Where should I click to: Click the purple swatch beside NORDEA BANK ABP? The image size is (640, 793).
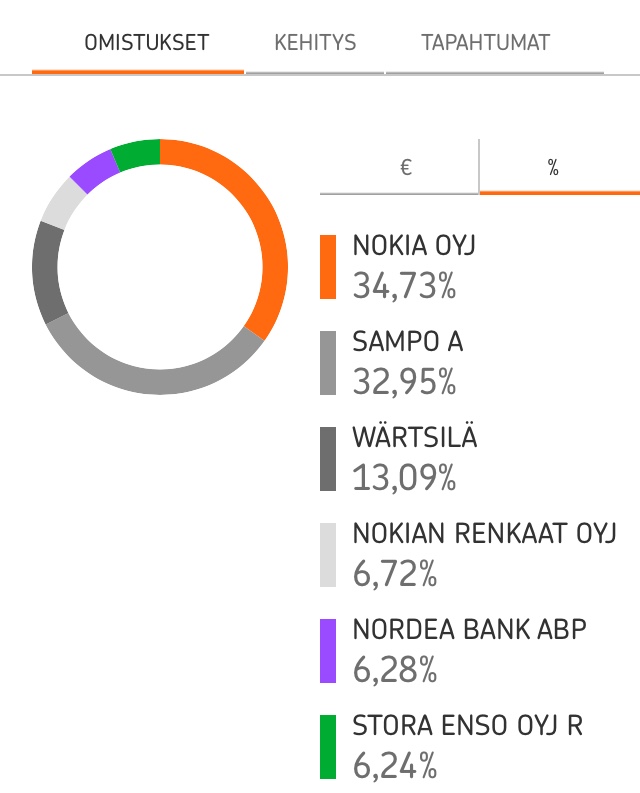328,651
